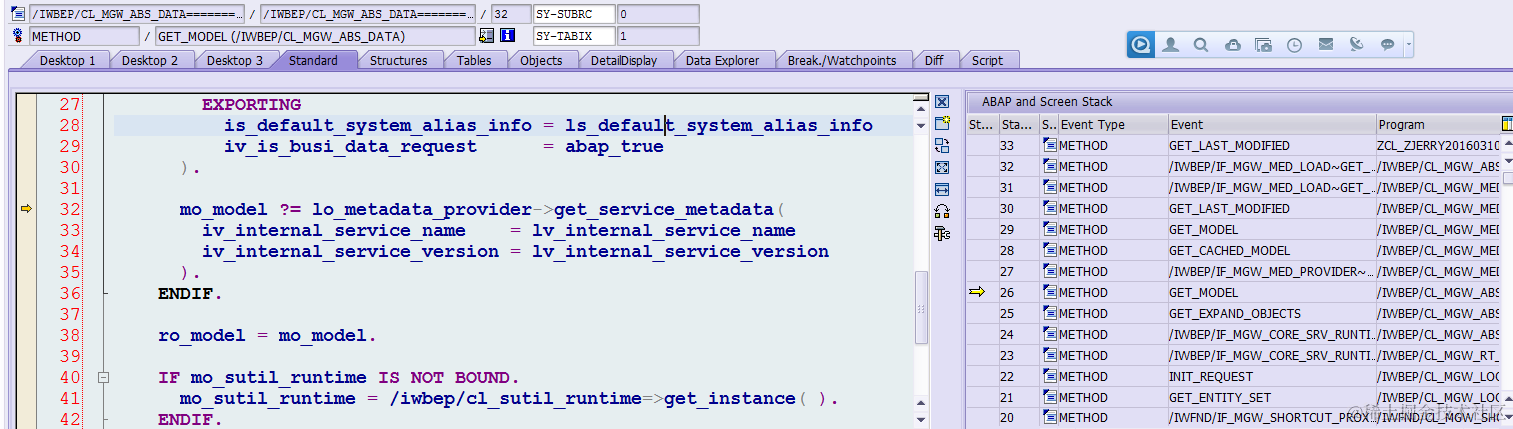Viewport: 1513px width, 429px height.
Task: Click the SY-SUBRC variable name field
Action: (573, 14)
